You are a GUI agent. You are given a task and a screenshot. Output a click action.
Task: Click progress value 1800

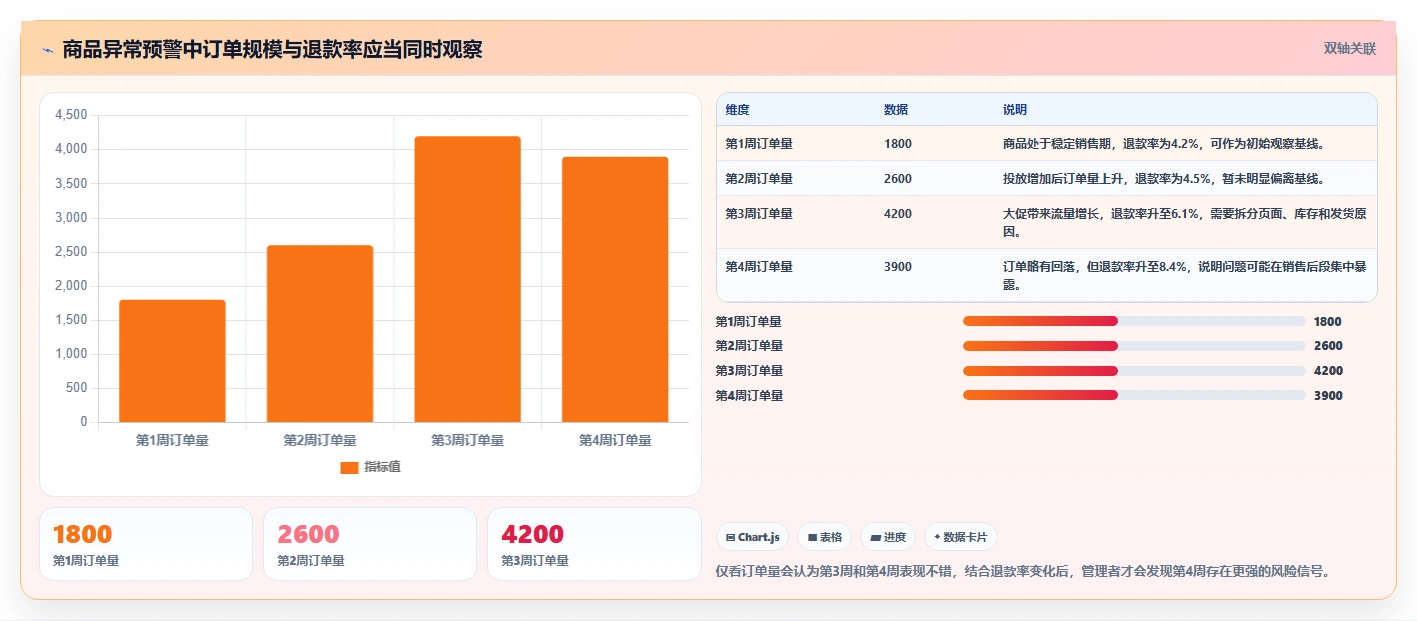click(1328, 321)
